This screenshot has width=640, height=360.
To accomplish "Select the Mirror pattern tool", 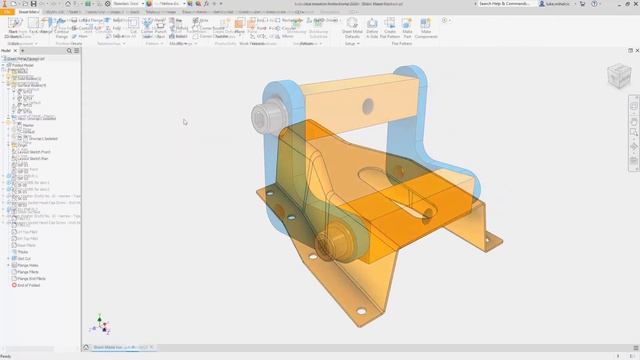I will (x=284, y=36).
